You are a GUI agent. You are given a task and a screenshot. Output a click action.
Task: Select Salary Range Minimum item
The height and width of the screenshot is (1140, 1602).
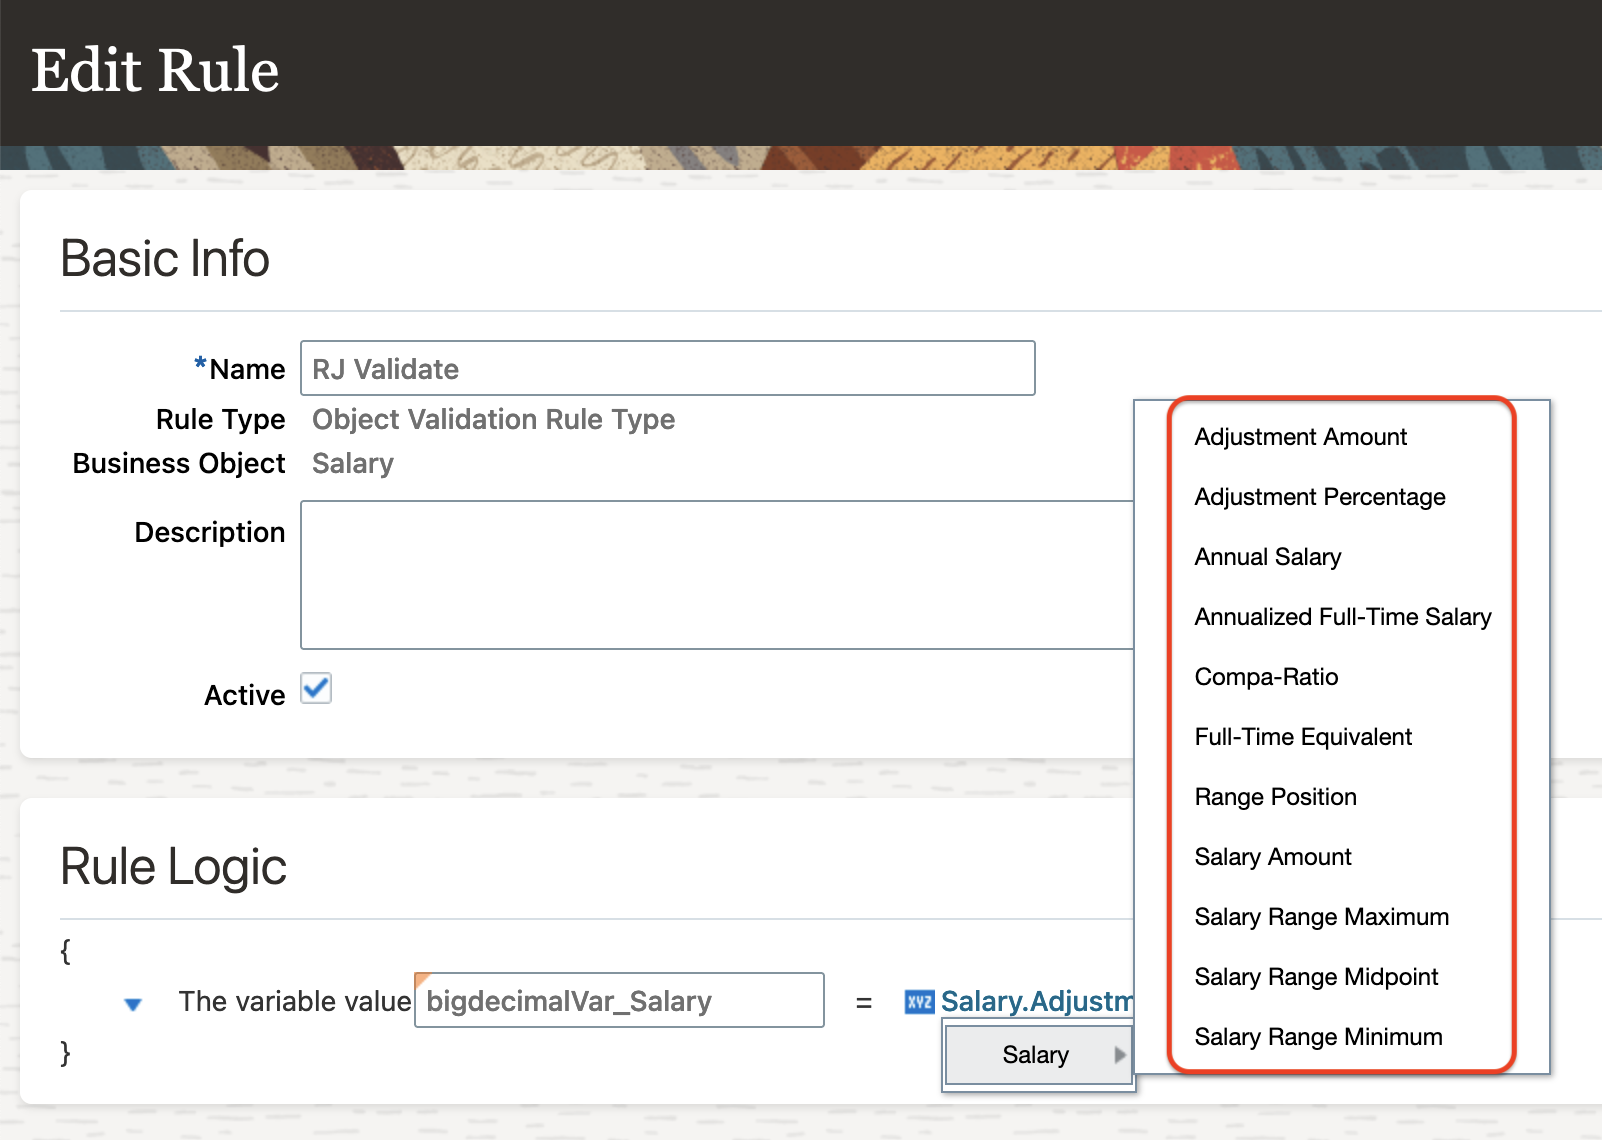tap(1318, 1037)
